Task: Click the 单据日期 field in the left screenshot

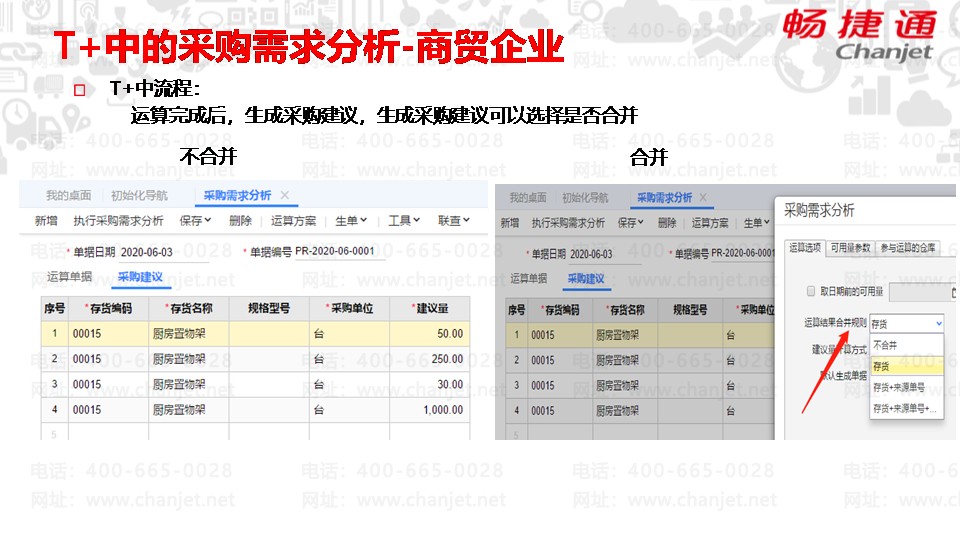Action: (163, 252)
